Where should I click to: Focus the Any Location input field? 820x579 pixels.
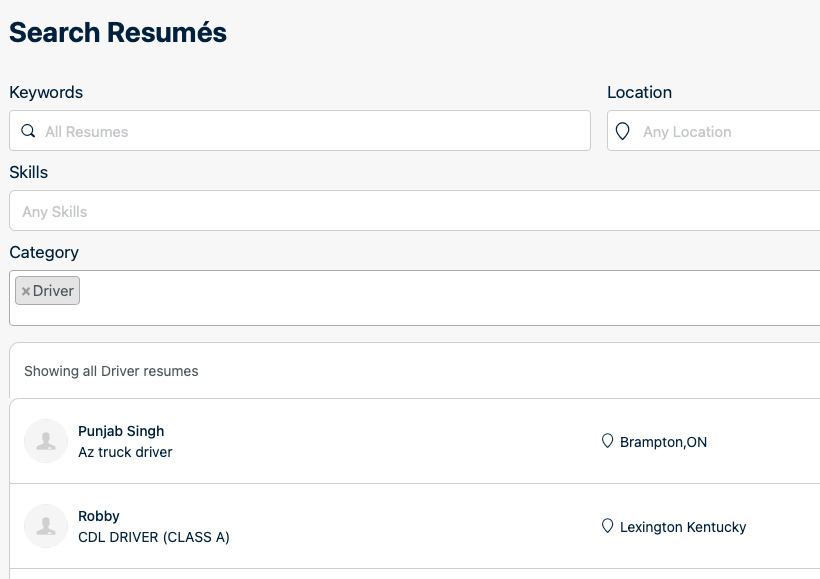point(714,131)
